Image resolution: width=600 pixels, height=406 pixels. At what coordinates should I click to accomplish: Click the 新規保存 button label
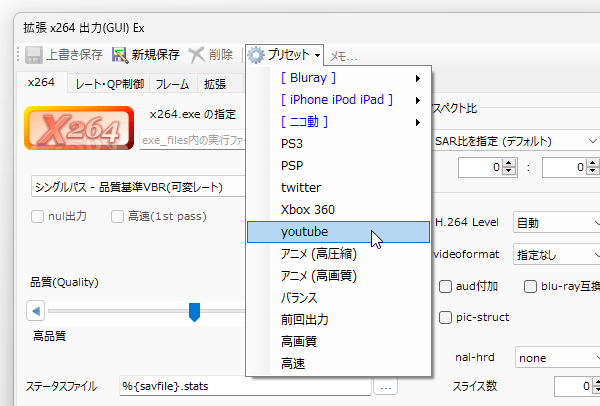156,55
